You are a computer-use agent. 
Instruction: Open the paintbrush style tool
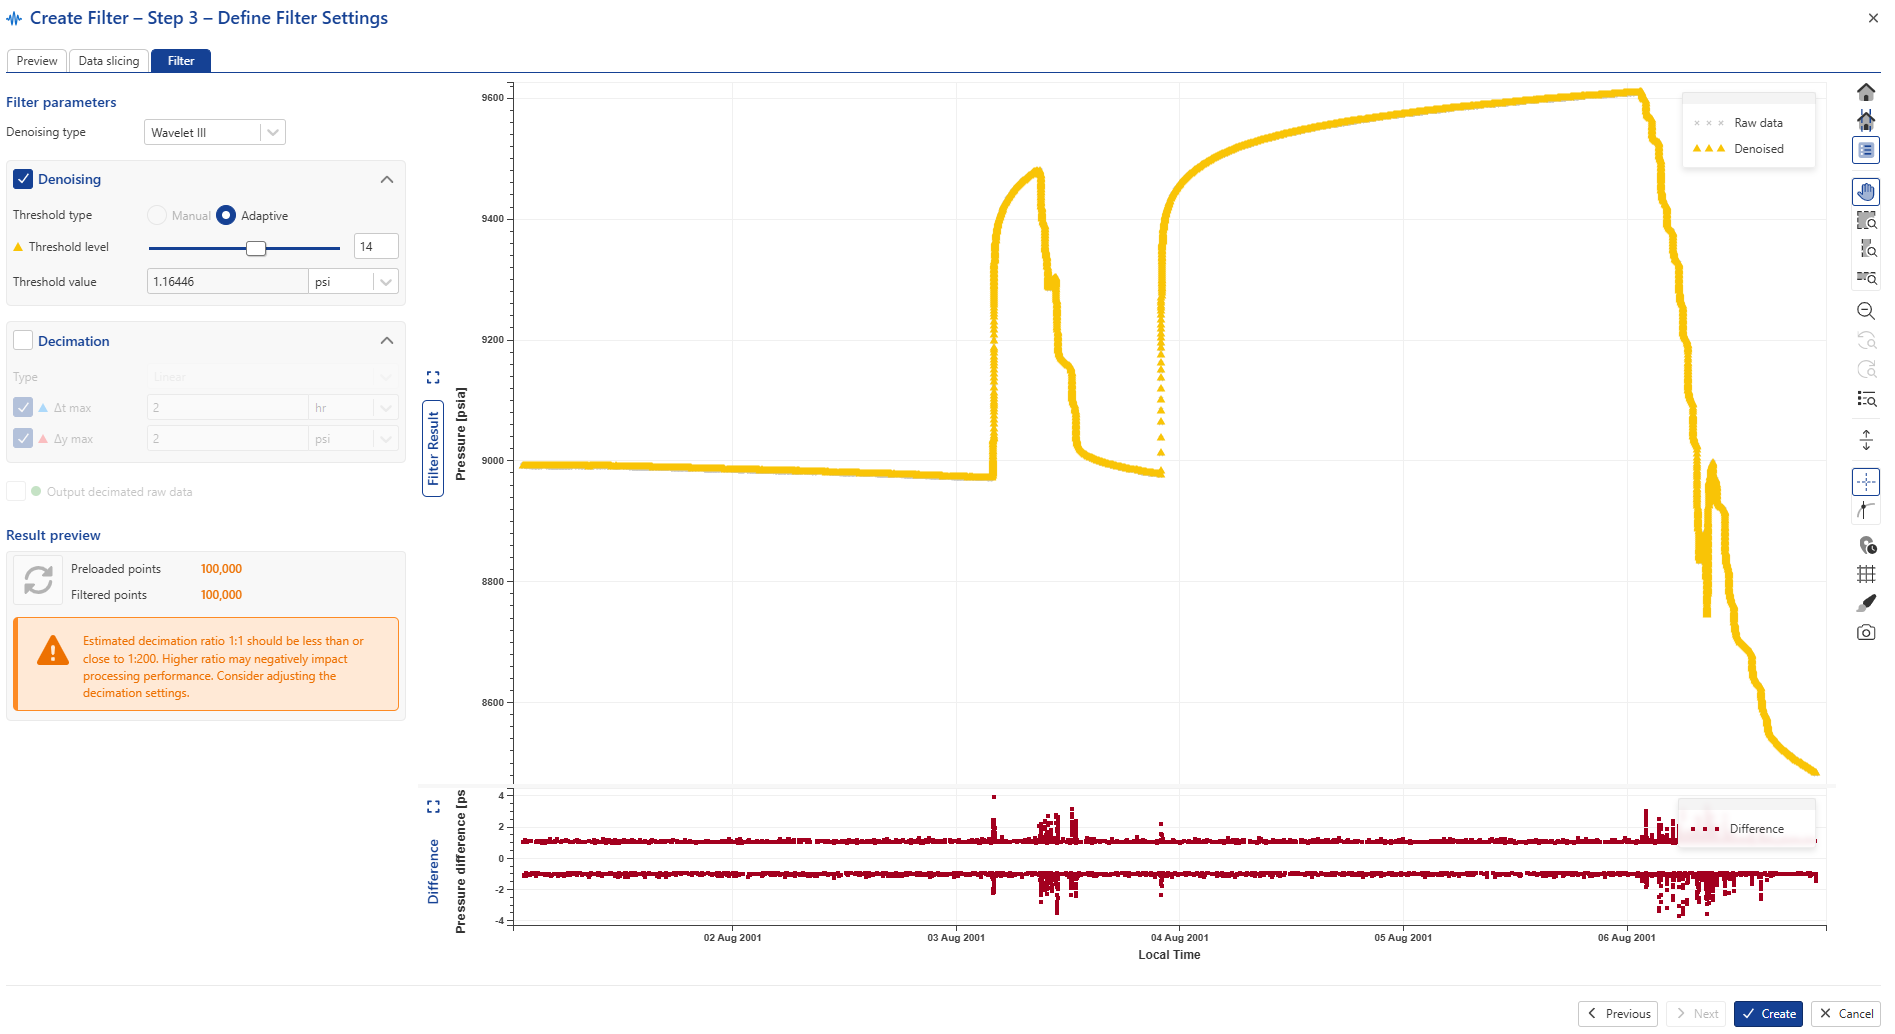coord(1866,603)
